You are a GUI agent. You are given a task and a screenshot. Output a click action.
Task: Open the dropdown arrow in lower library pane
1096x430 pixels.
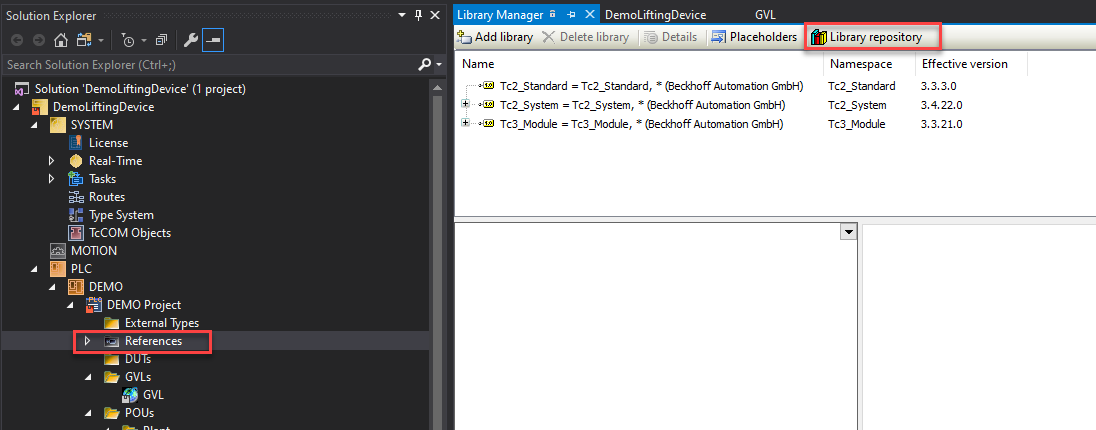coord(849,232)
